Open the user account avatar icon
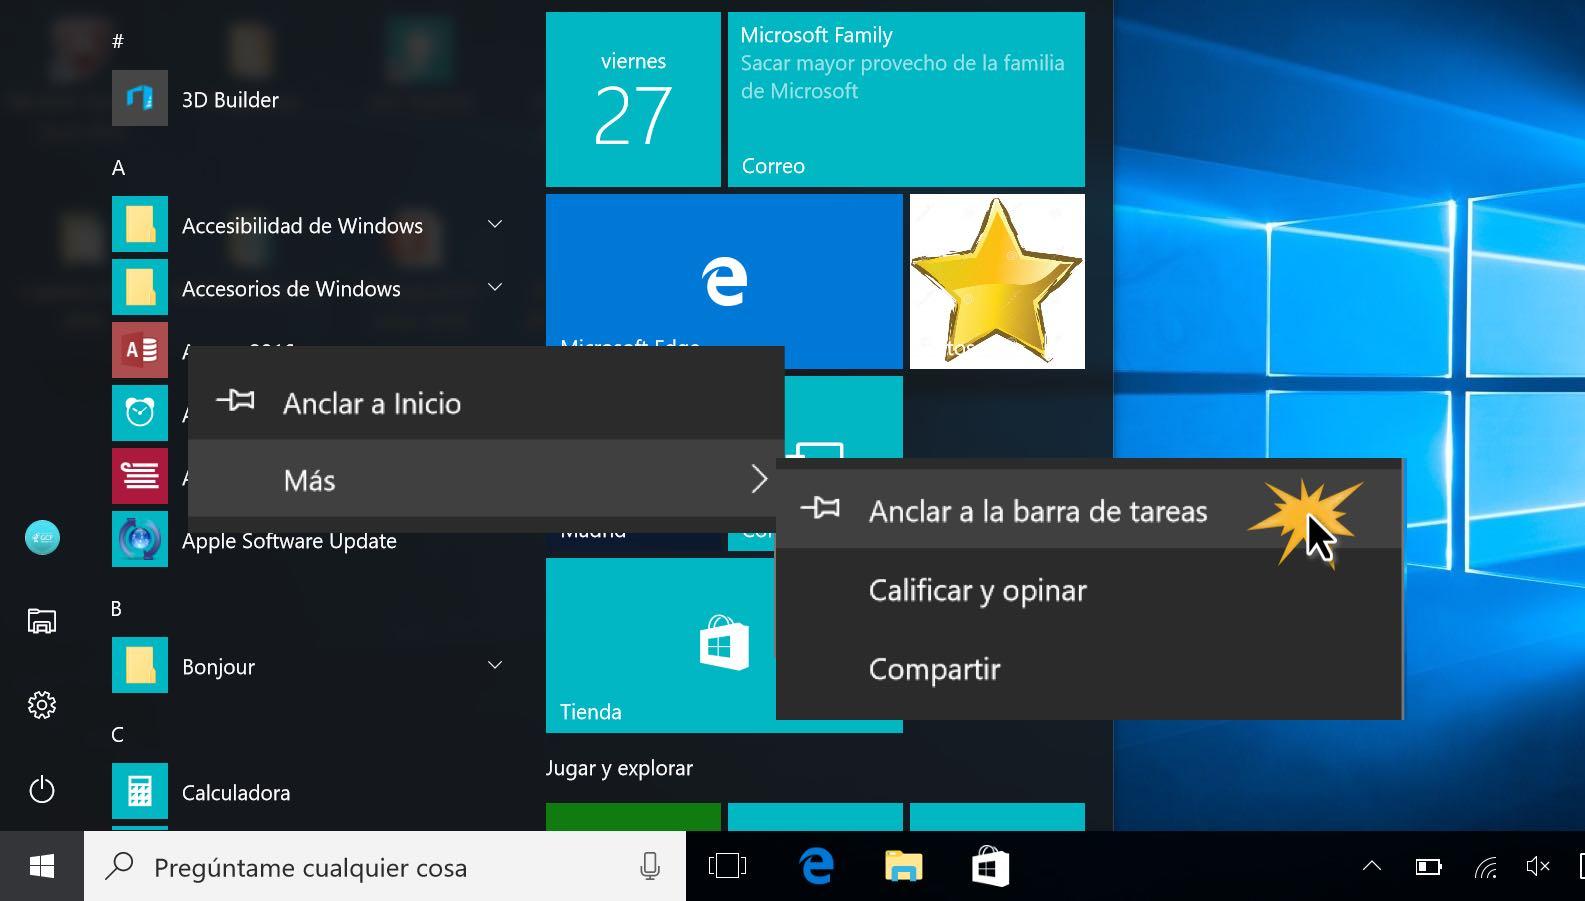The width and height of the screenshot is (1585, 901). tap(42, 537)
